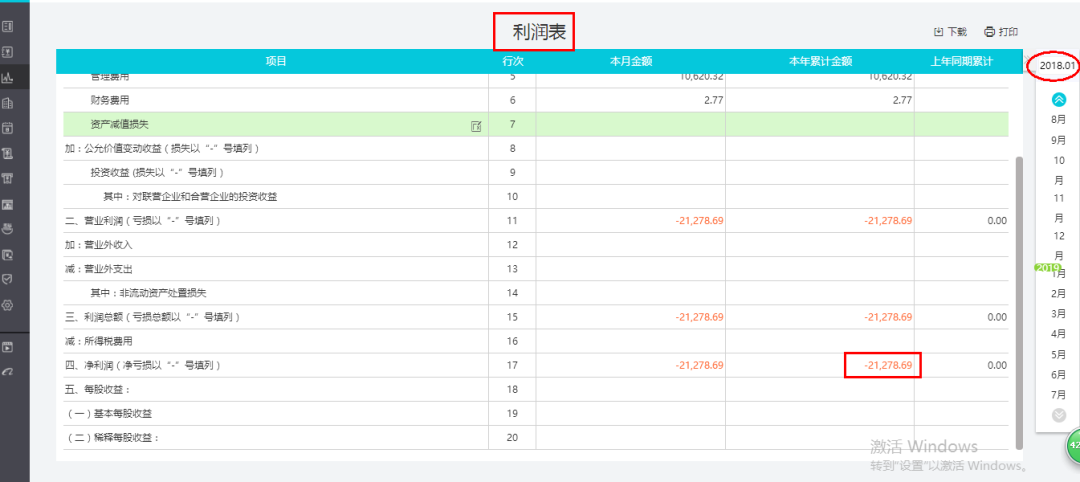Click the green floating circle at bottom right
Screen dimensions: 1080x482
coord(1073,443)
